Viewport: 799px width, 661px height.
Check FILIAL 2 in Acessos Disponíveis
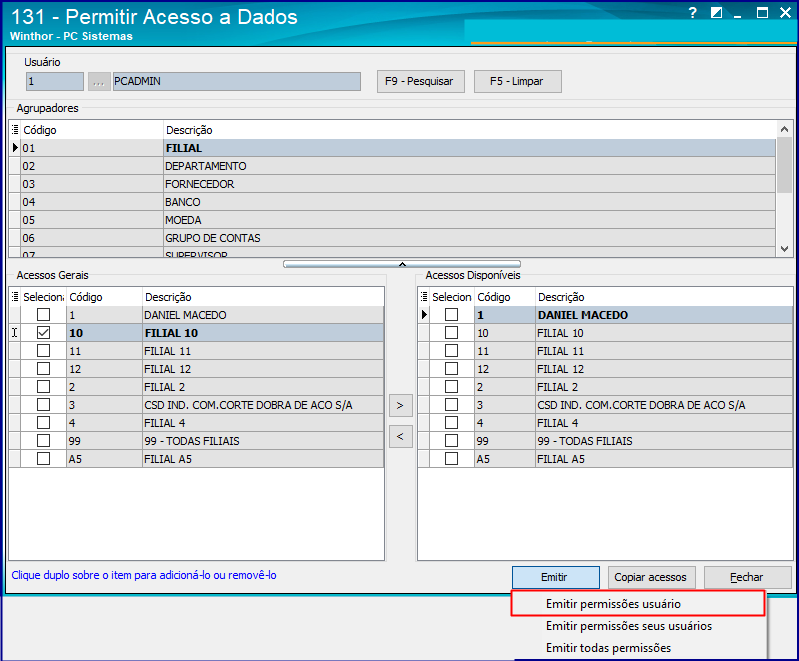pyautogui.click(x=451, y=387)
